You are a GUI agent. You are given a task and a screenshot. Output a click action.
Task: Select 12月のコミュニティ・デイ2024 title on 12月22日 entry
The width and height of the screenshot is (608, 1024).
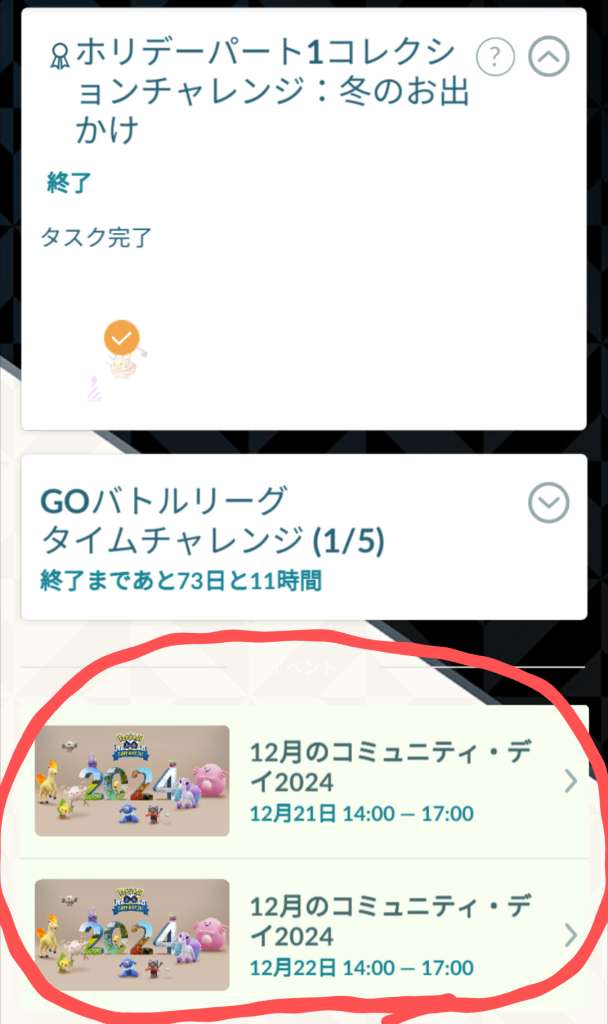point(390,921)
